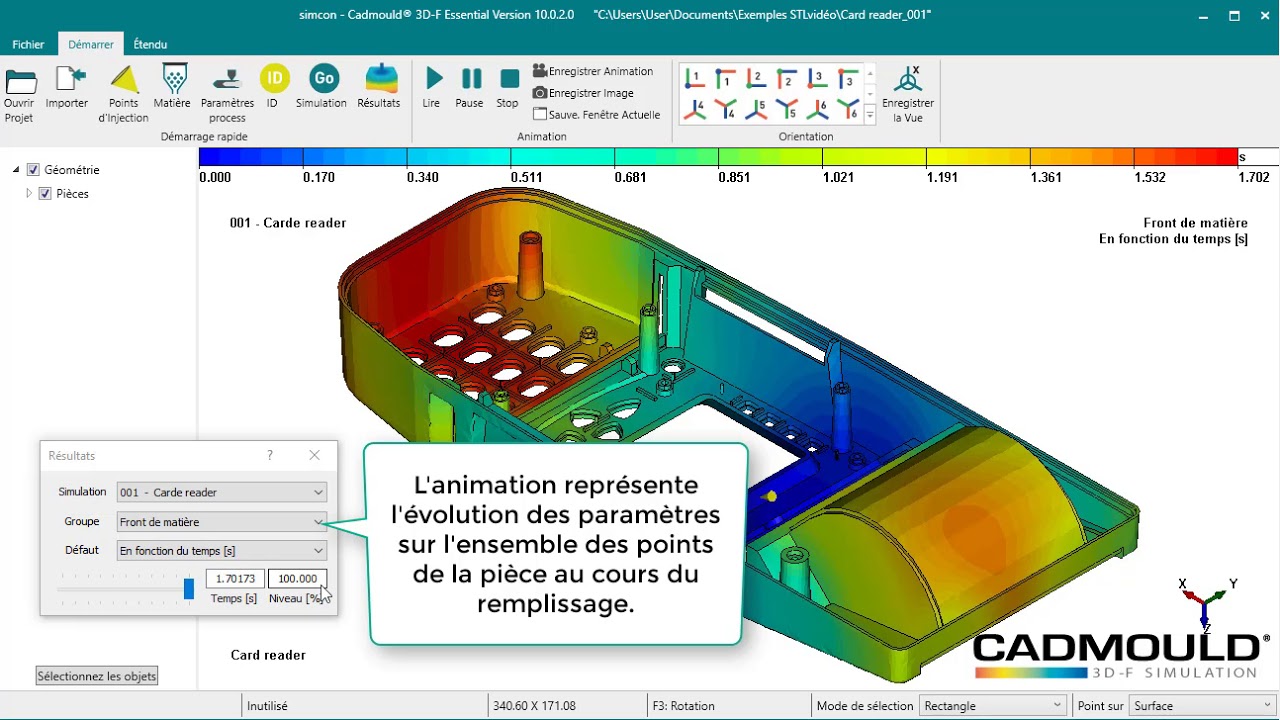Close the Résultats dialog
Viewport: 1280px width, 720px height.
314,455
